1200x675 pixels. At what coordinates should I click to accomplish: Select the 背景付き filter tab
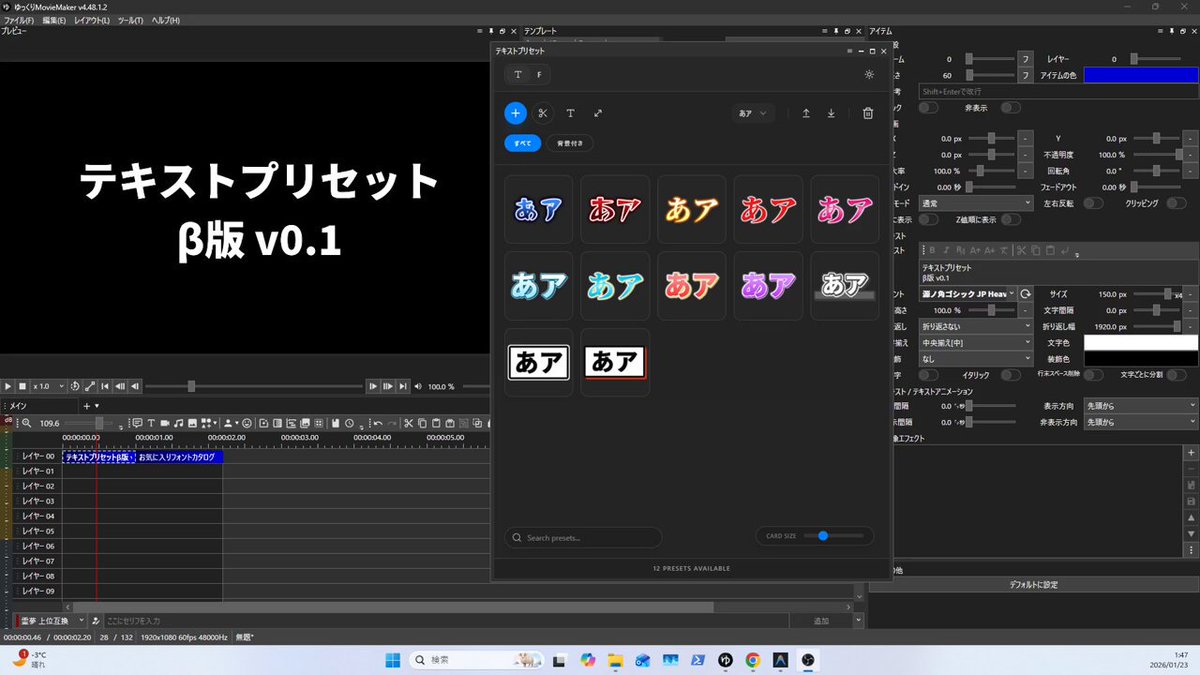coord(570,143)
